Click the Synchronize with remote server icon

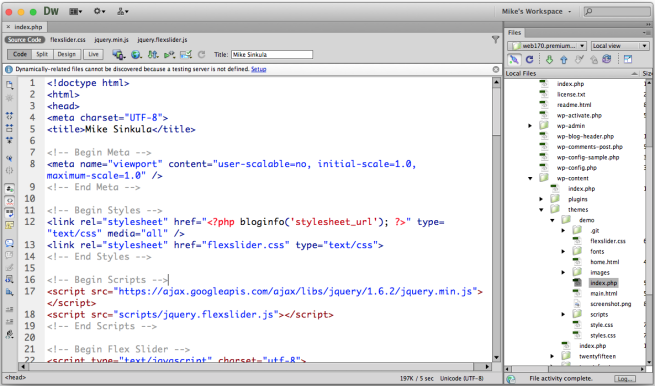pyautogui.click(x=607, y=60)
